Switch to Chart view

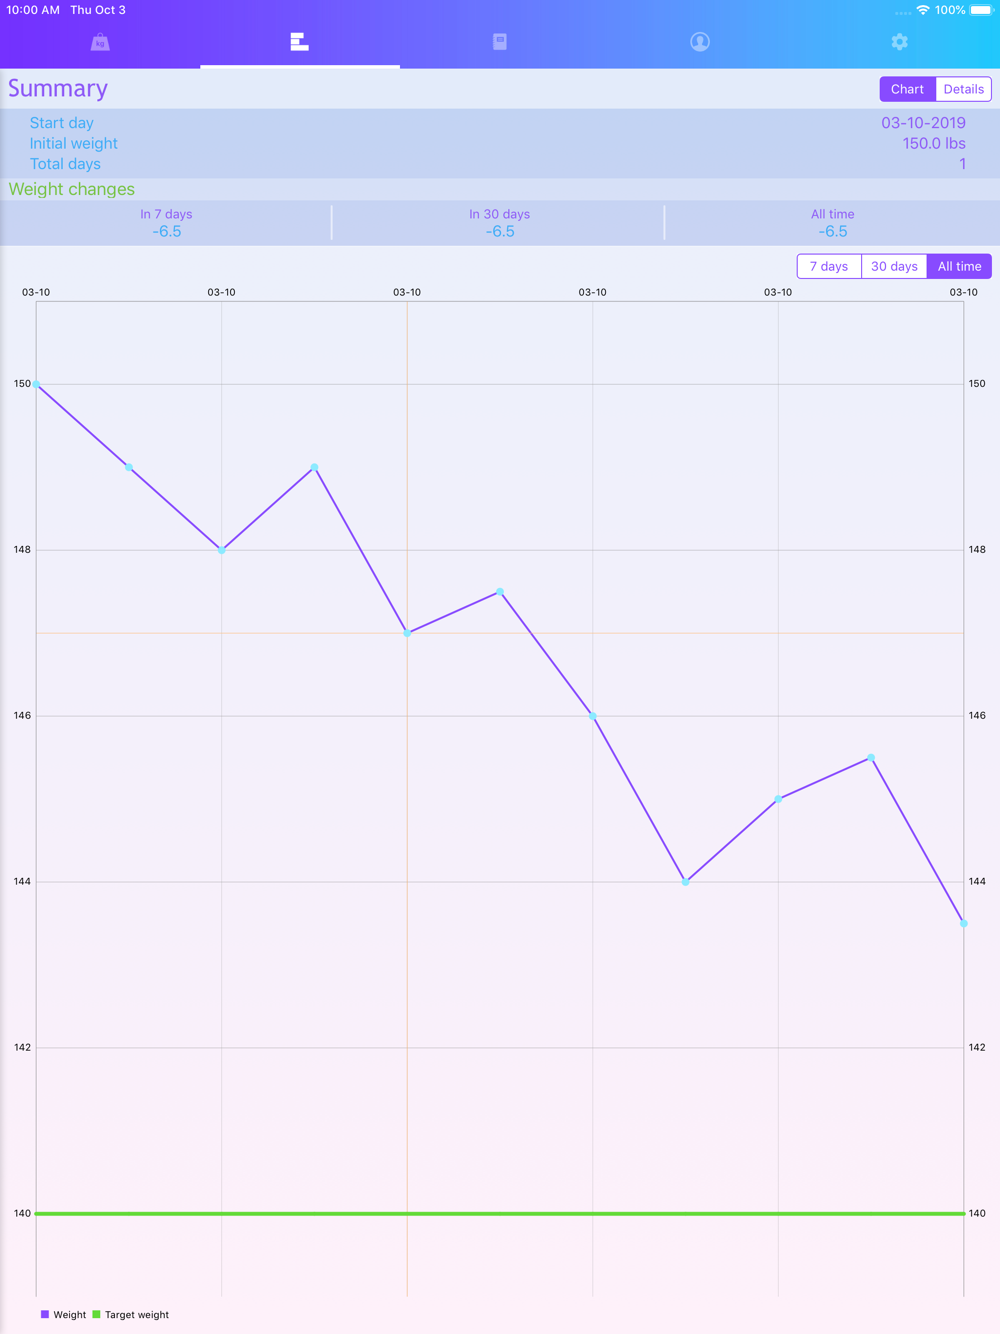[x=907, y=89]
